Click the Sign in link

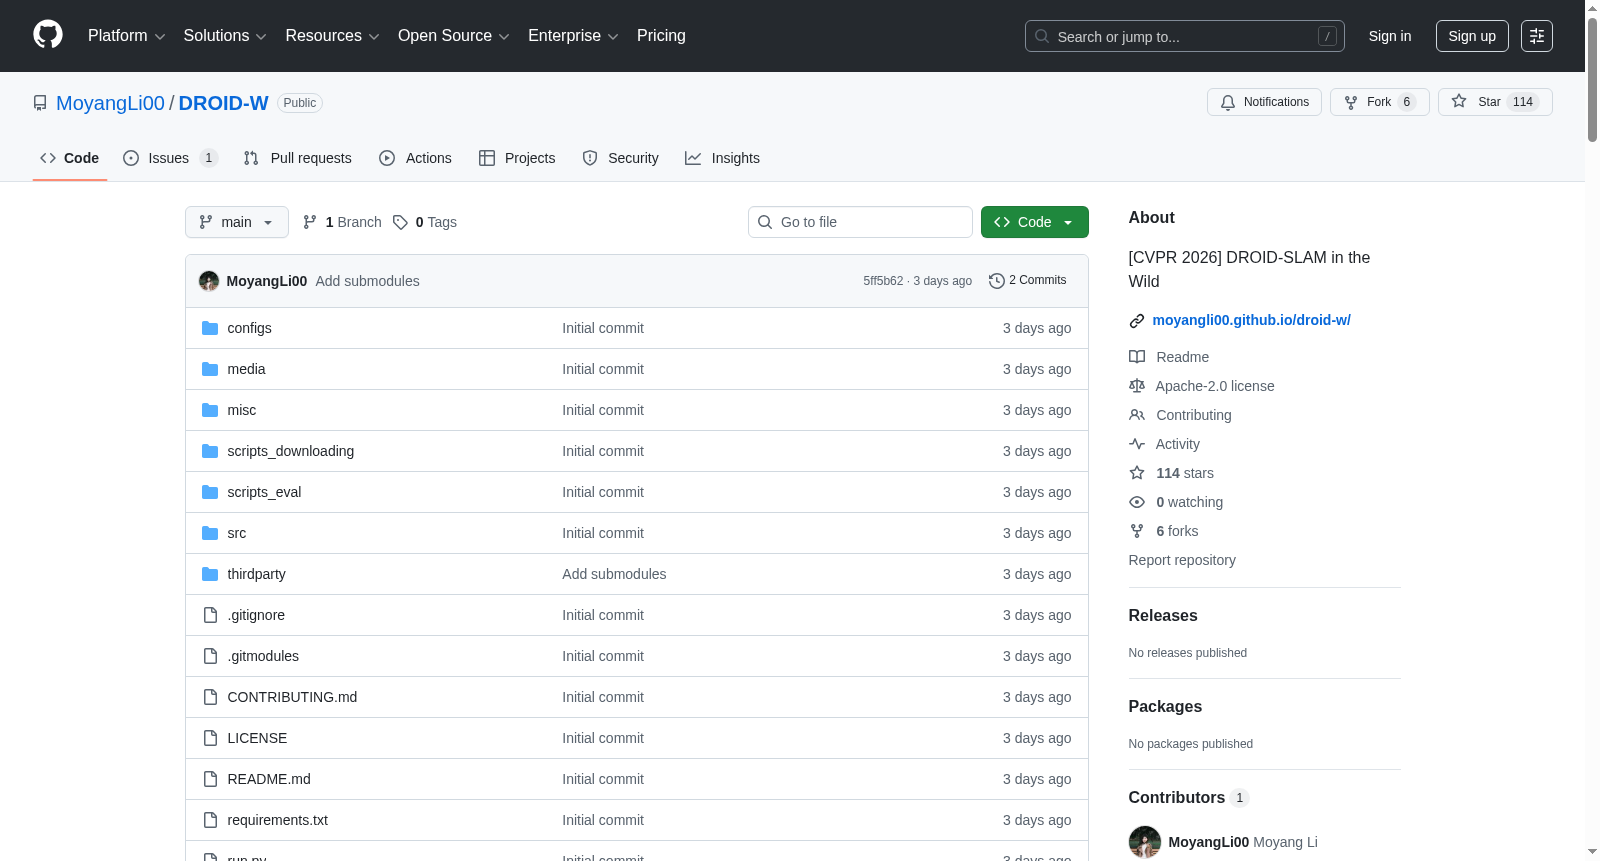tap(1390, 36)
